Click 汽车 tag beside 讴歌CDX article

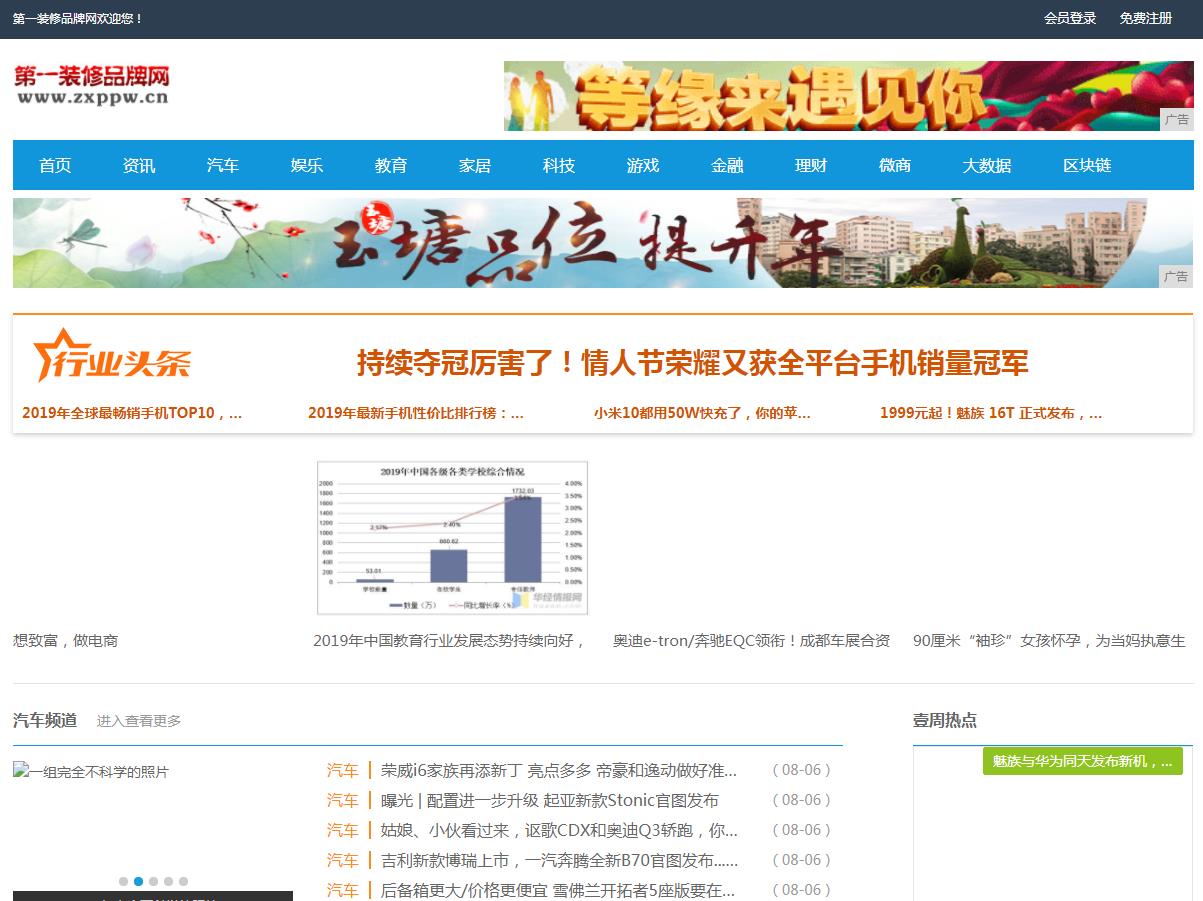point(342,831)
